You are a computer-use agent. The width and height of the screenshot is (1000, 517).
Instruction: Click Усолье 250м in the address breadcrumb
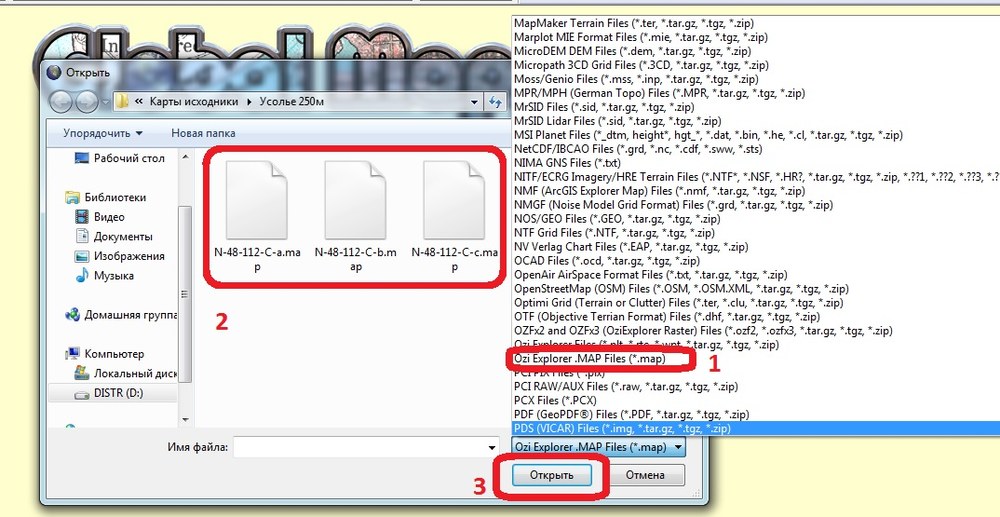pos(293,101)
